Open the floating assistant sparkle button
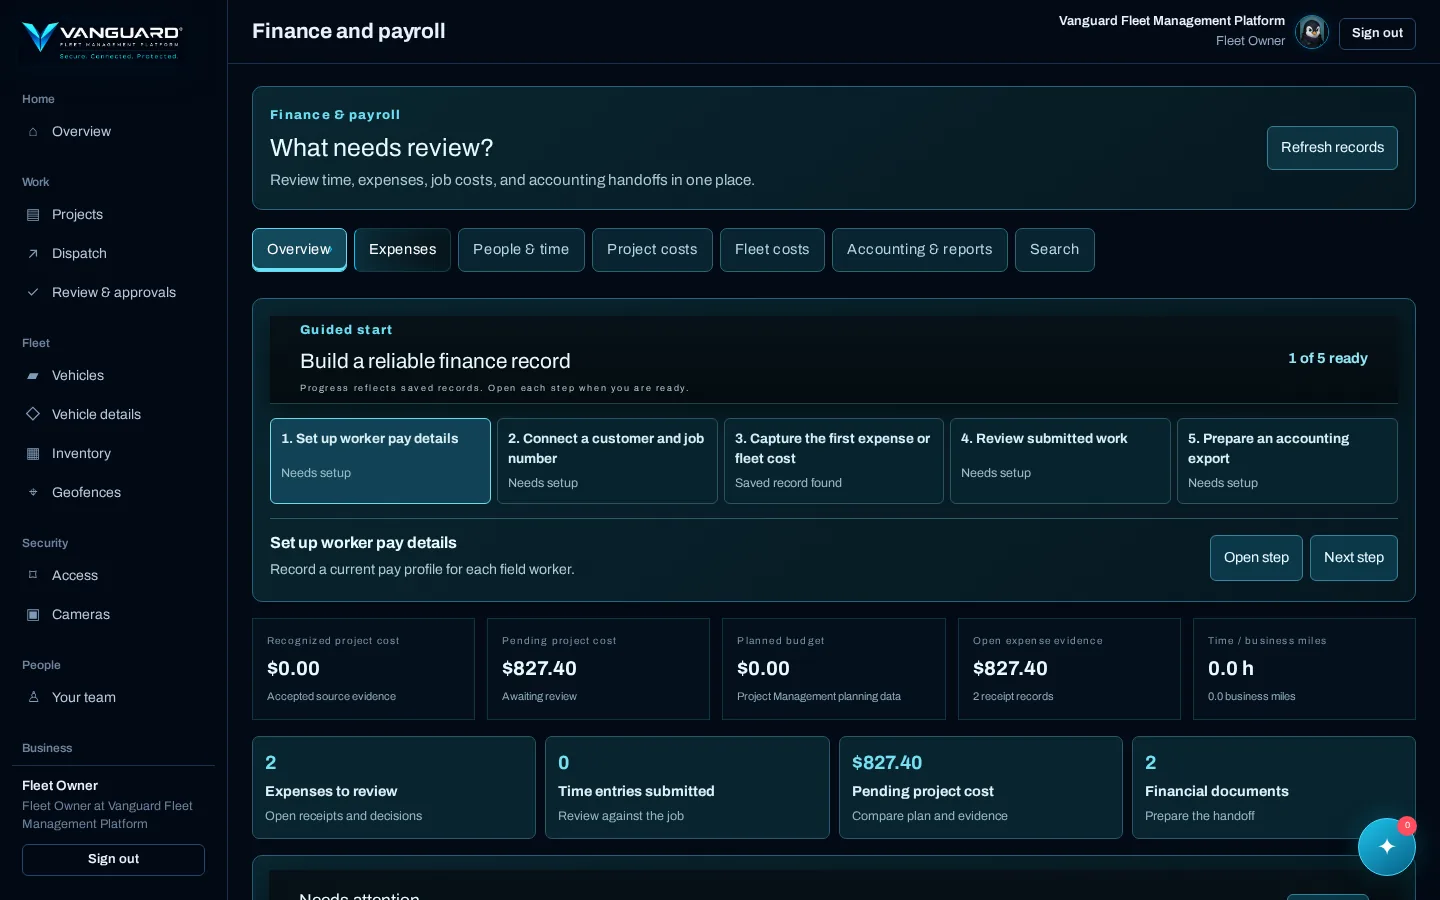Viewport: 1440px width, 900px height. (1387, 847)
